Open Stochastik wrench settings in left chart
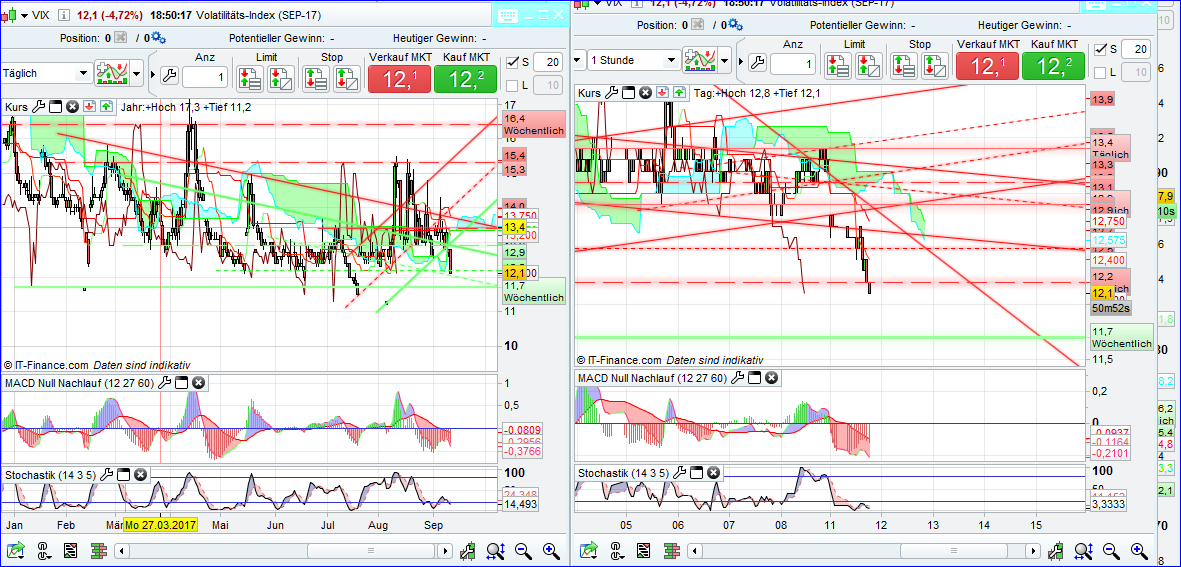The image size is (1181, 567). pyautogui.click(x=106, y=474)
